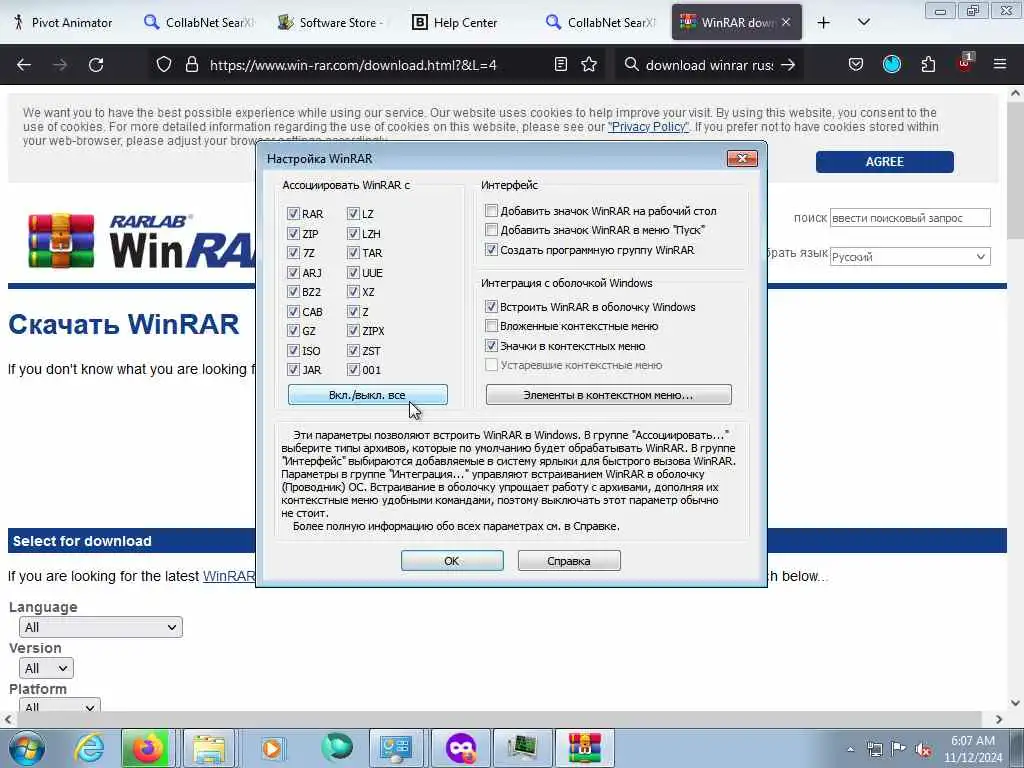Switch to the Help Center tab
Viewport: 1024px width, 768px height.
tap(456, 23)
